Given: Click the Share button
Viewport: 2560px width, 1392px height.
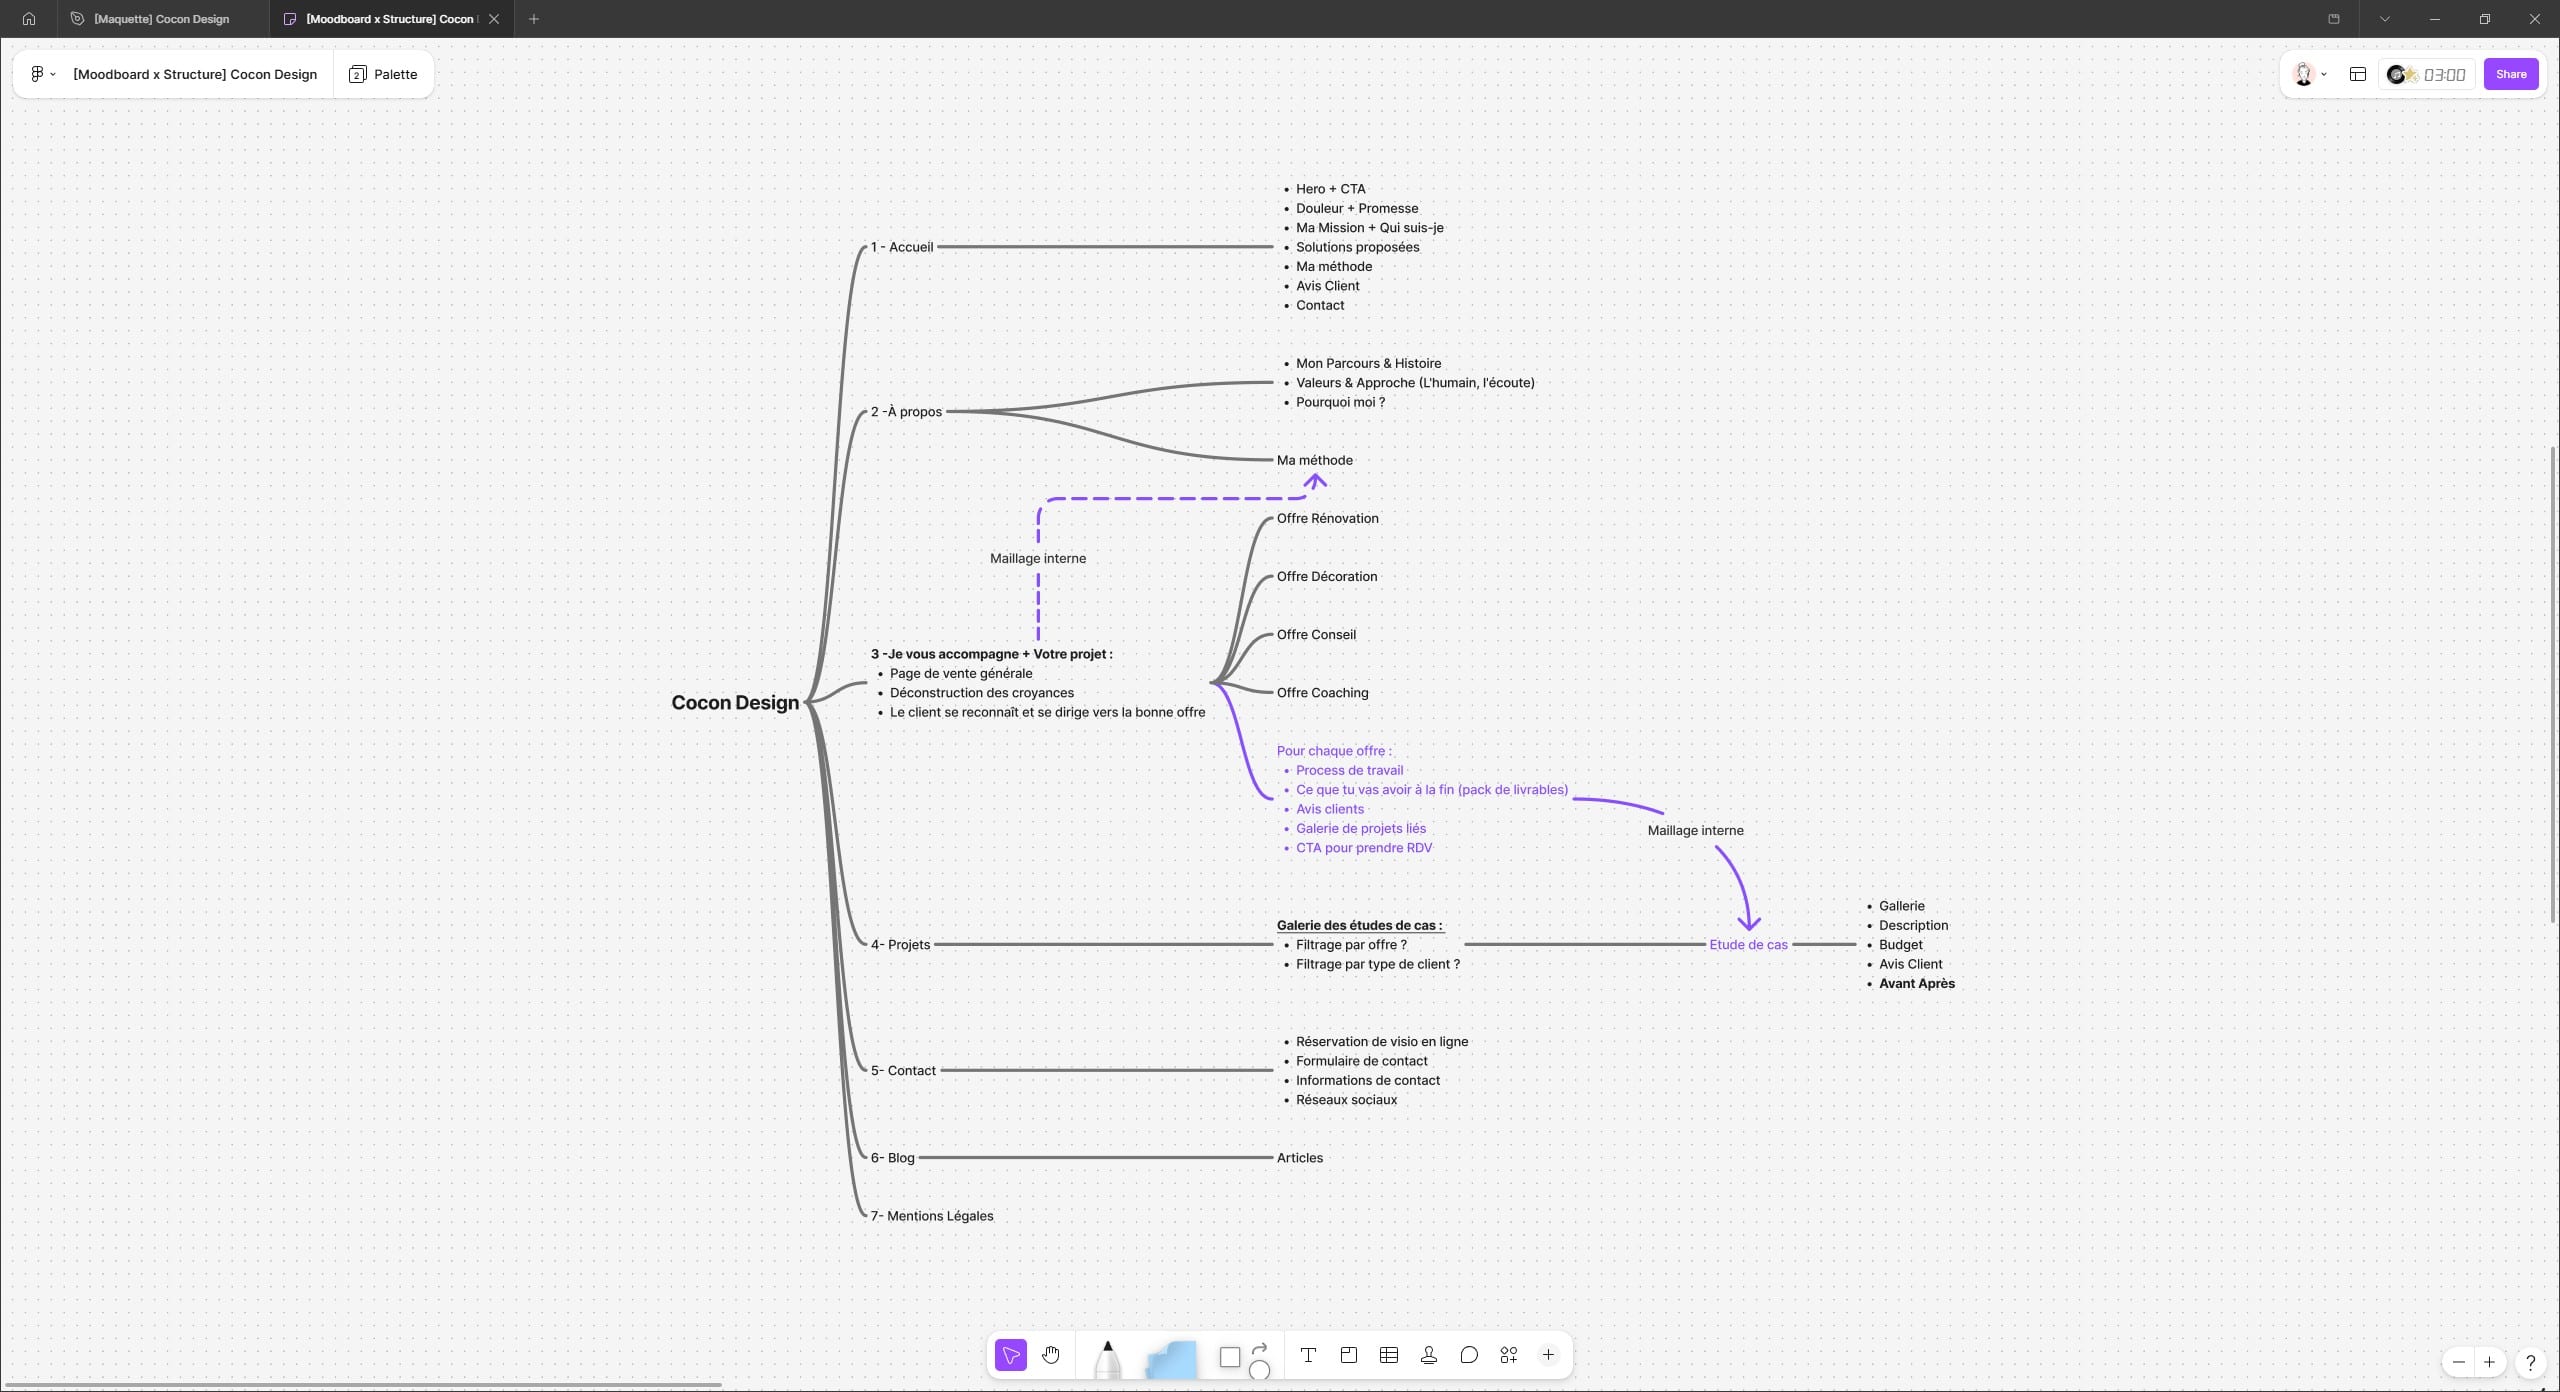Looking at the screenshot, I should (x=2510, y=74).
